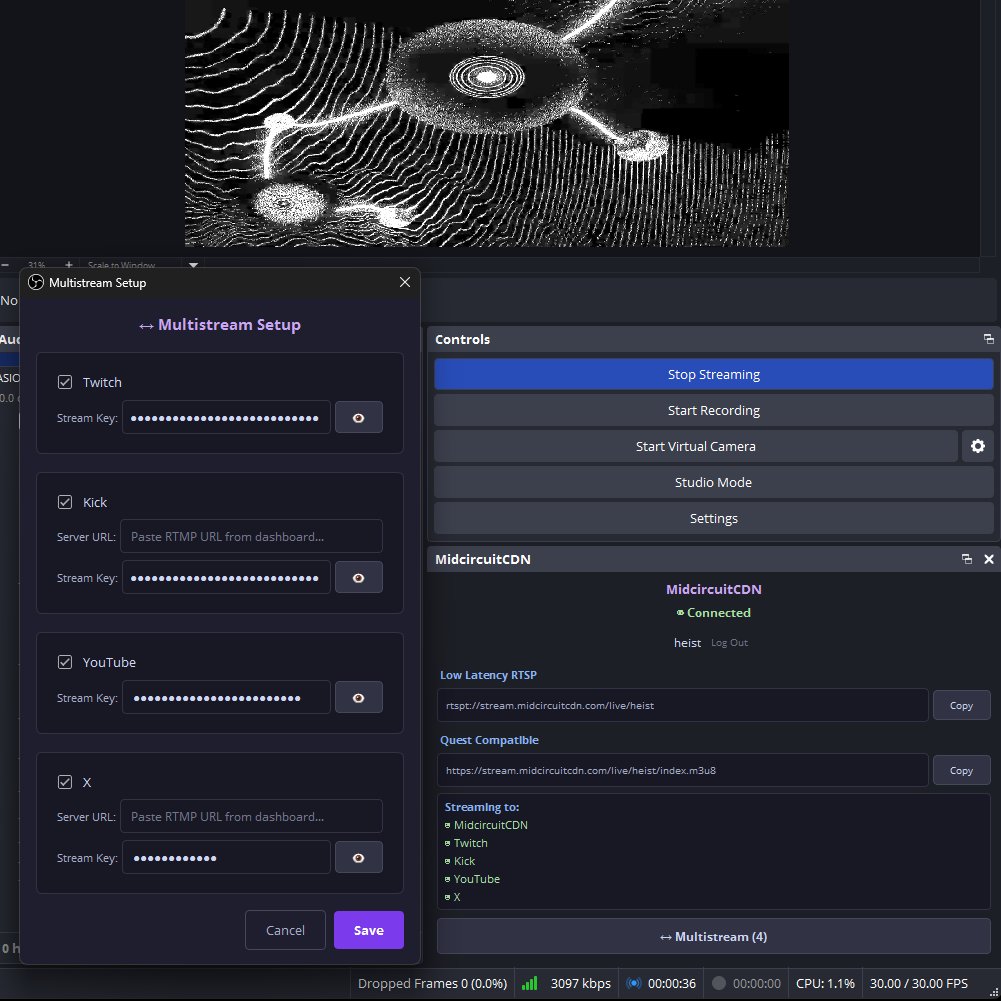The height and width of the screenshot is (1001, 1001).
Task: Reveal the YouTube stream key
Action: pyautogui.click(x=359, y=698)
